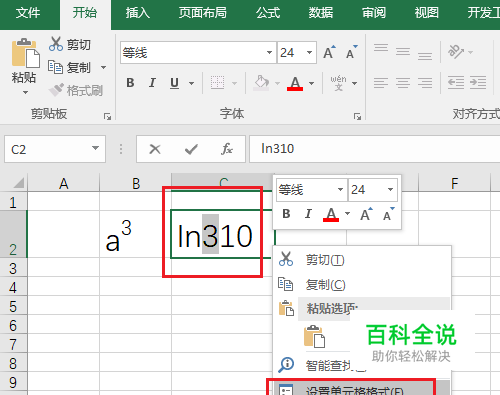
Task: Click cell B2 containing a³
Action: pos(136,234)
